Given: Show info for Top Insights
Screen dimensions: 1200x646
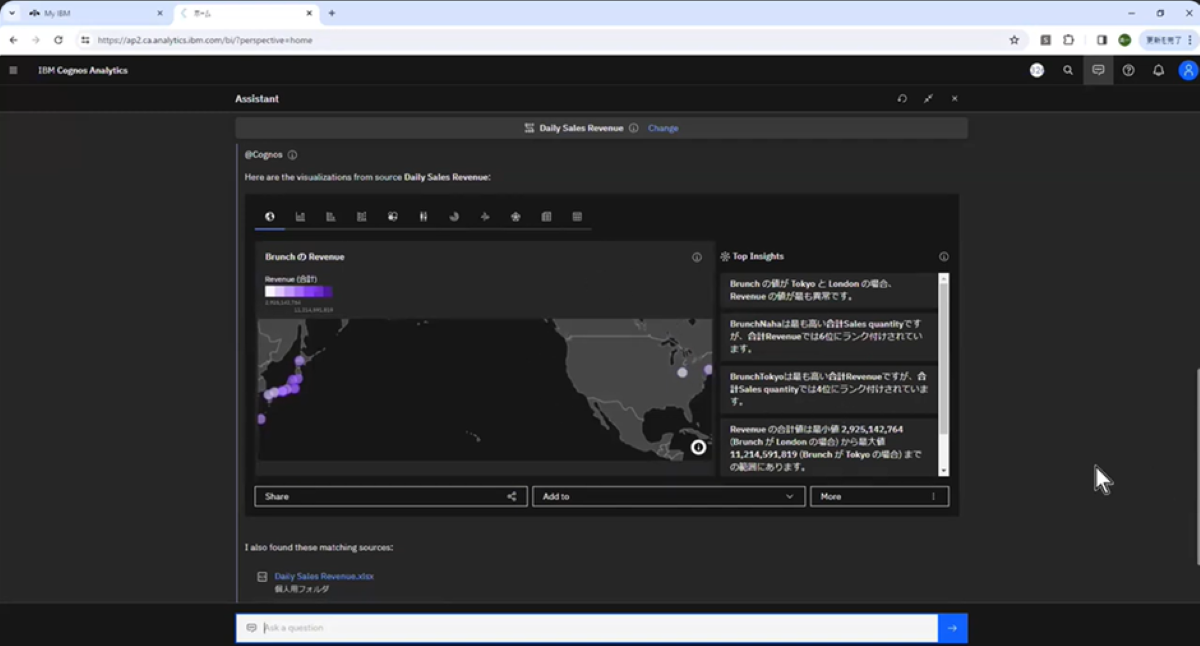Looking at the screenshot, I should [x=944, y=257].
